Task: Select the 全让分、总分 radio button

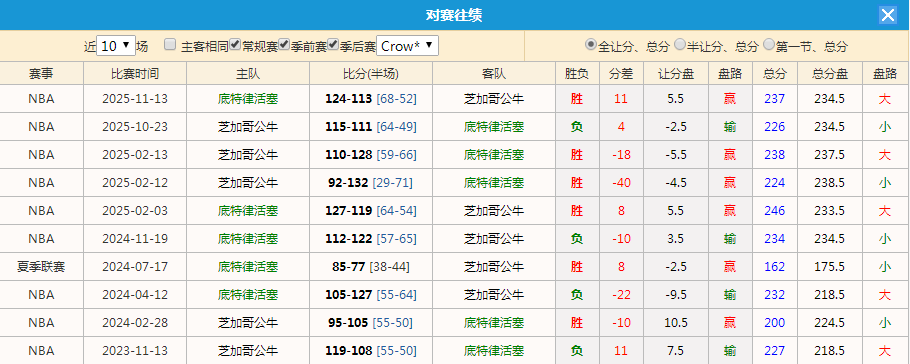Action: [591, 44]
